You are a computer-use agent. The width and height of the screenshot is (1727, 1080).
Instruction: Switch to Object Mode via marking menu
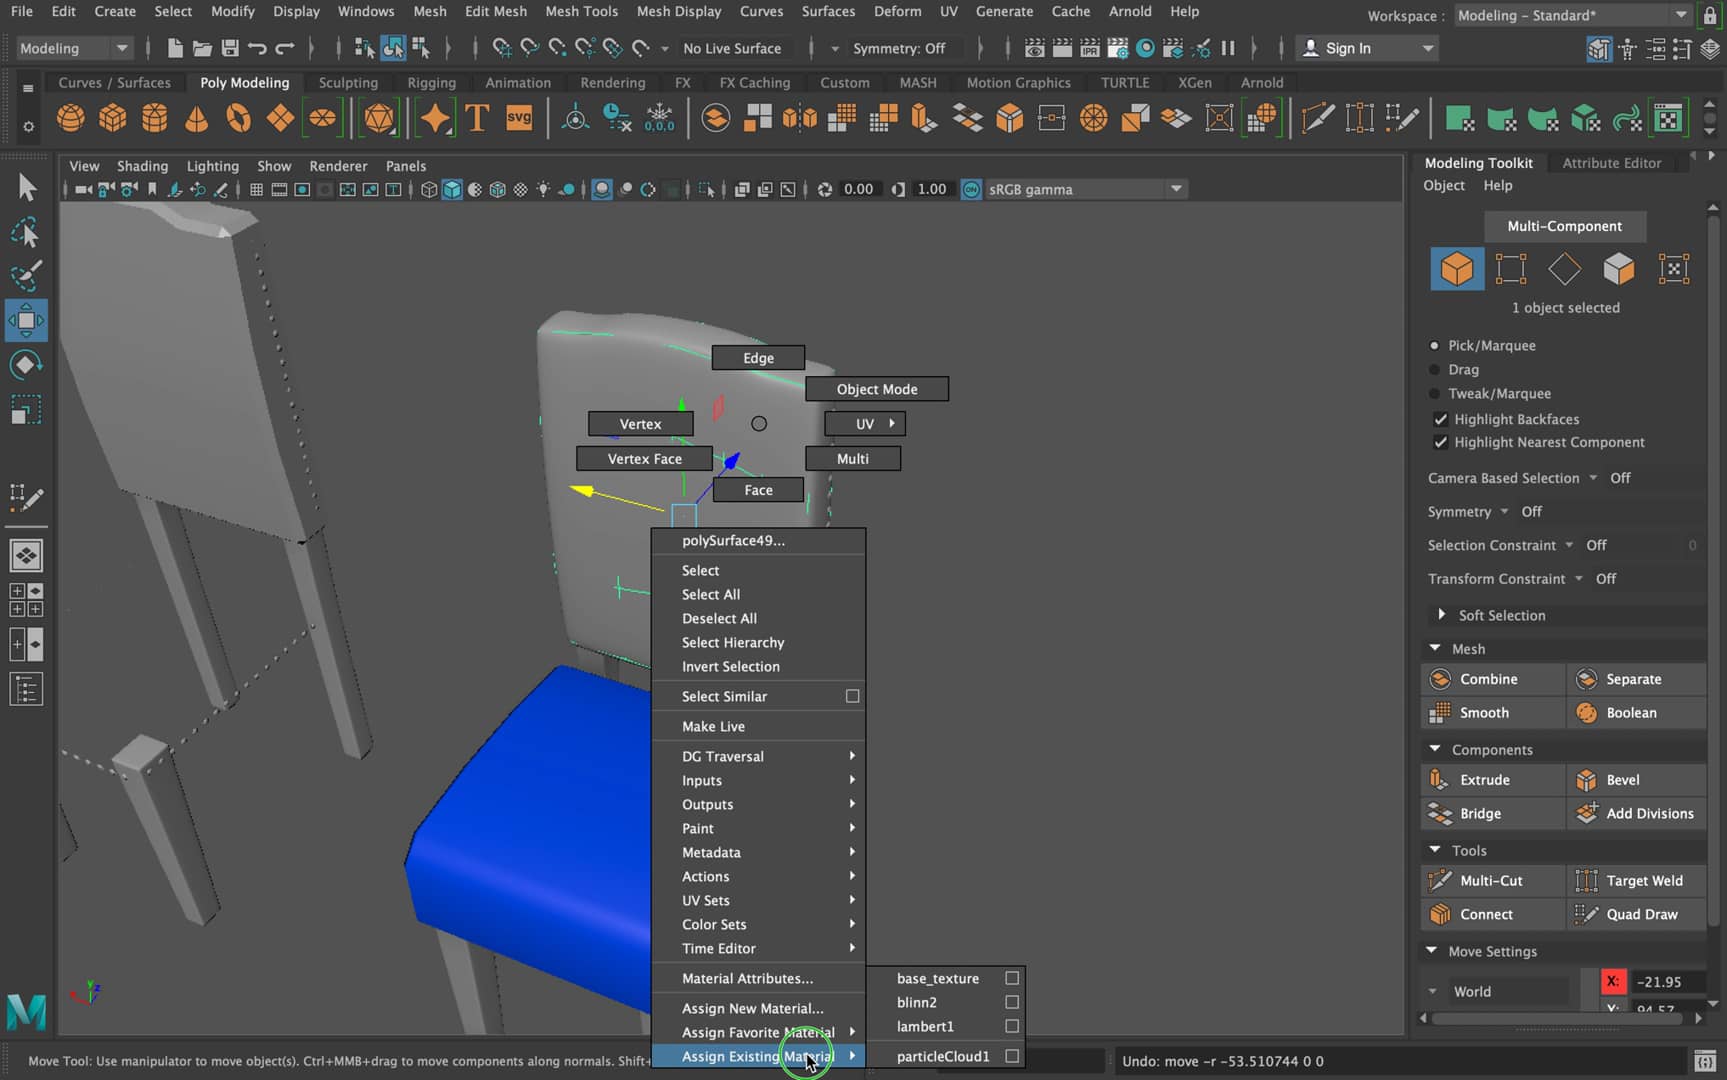[x=877, y=389]
